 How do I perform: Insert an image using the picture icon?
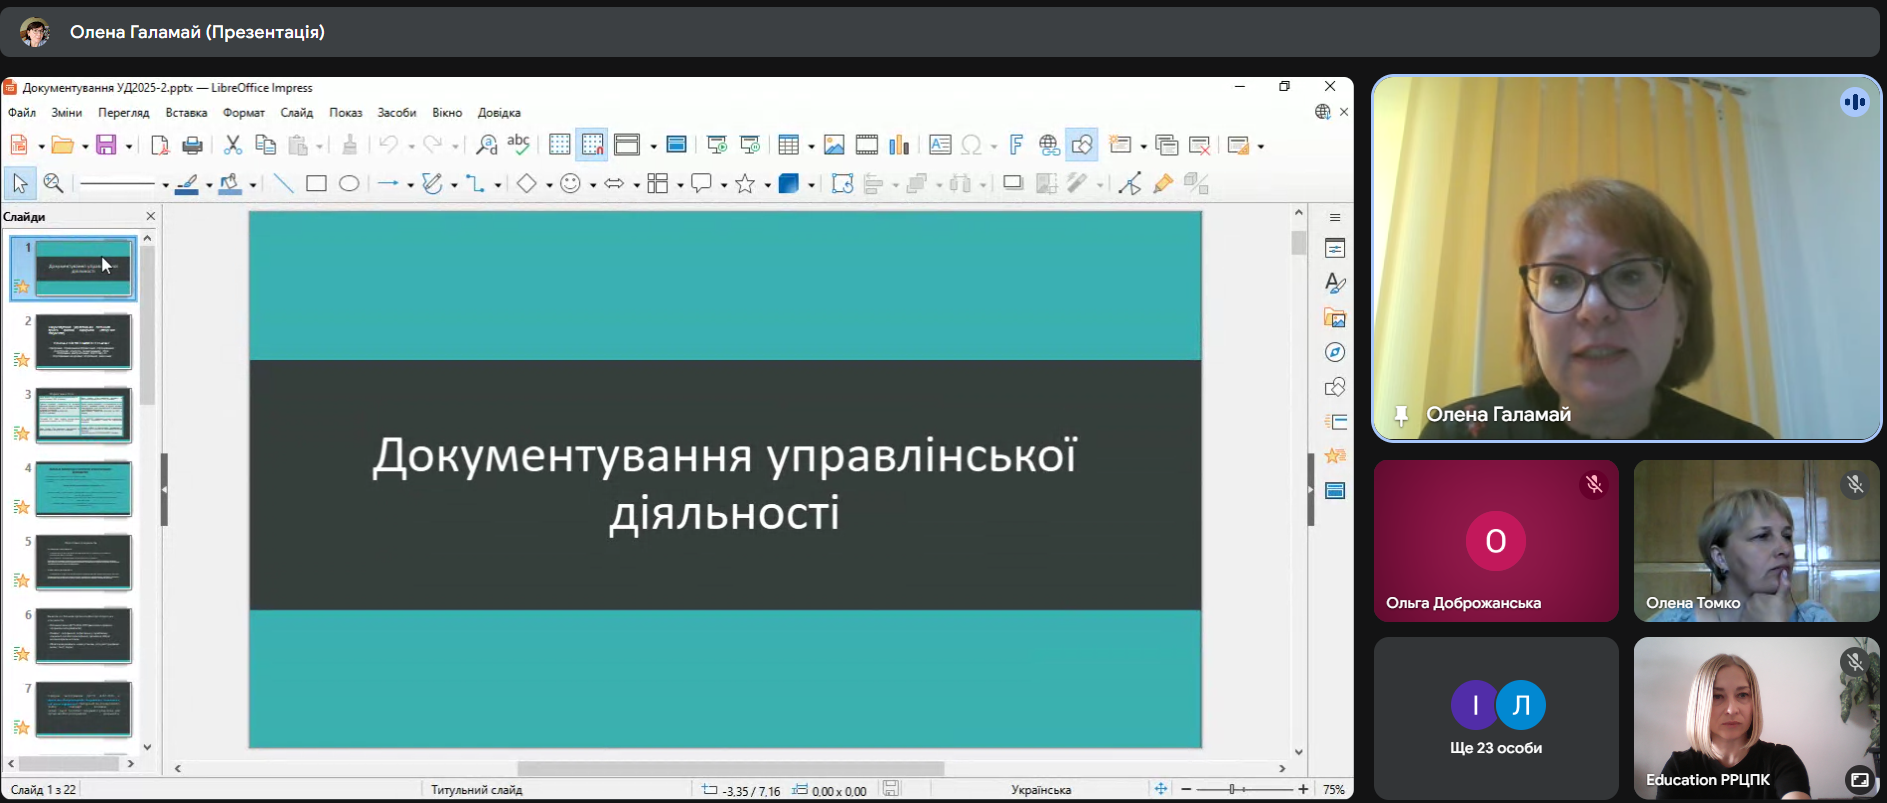pos(834,146)
